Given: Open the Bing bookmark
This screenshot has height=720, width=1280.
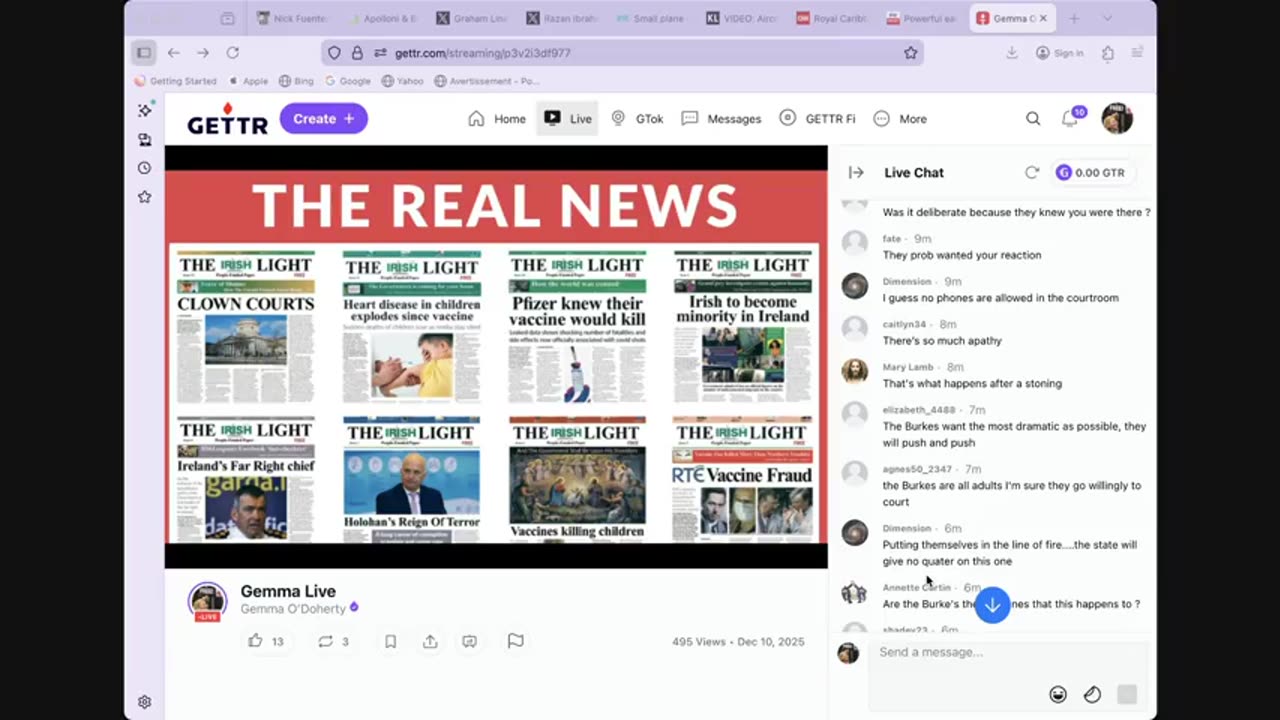Looking at the screenshot, I should pyautogui.click(x=296, y=81).
